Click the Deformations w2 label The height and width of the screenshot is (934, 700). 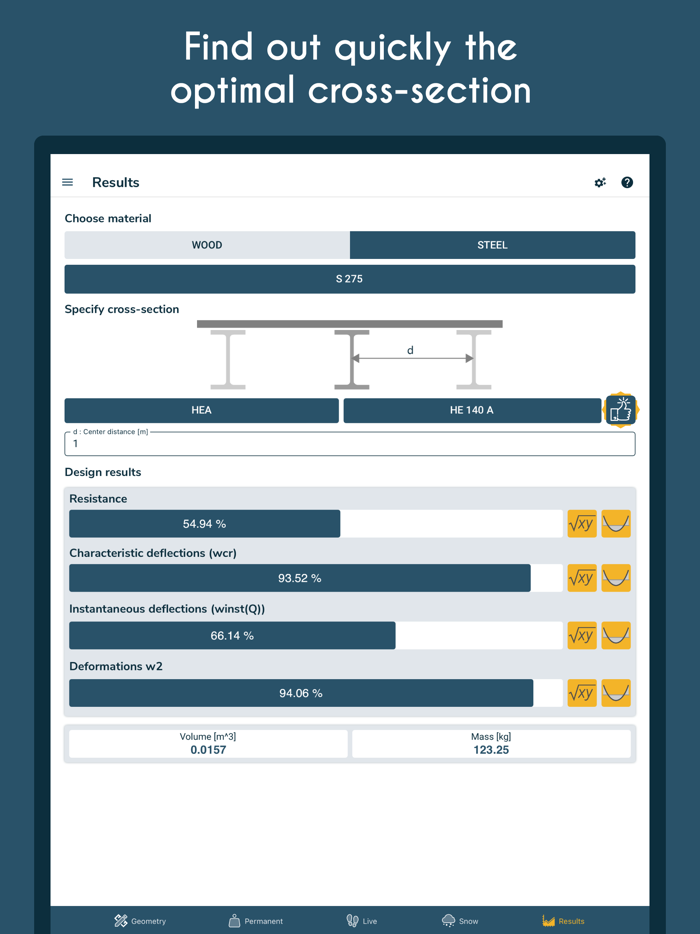[116, 666]
